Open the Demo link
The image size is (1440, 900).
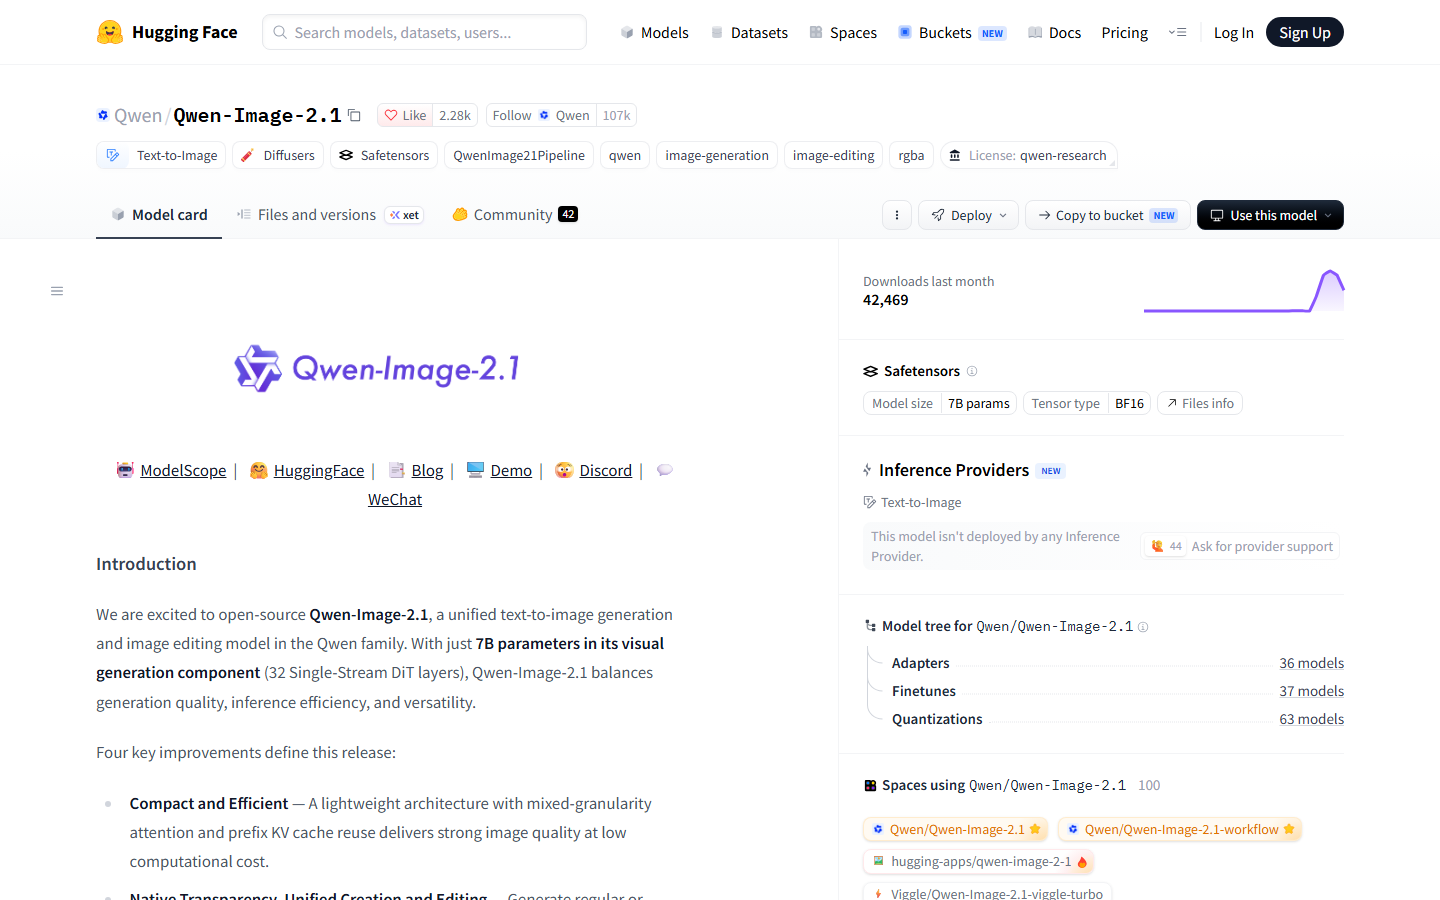coord(511,470)
